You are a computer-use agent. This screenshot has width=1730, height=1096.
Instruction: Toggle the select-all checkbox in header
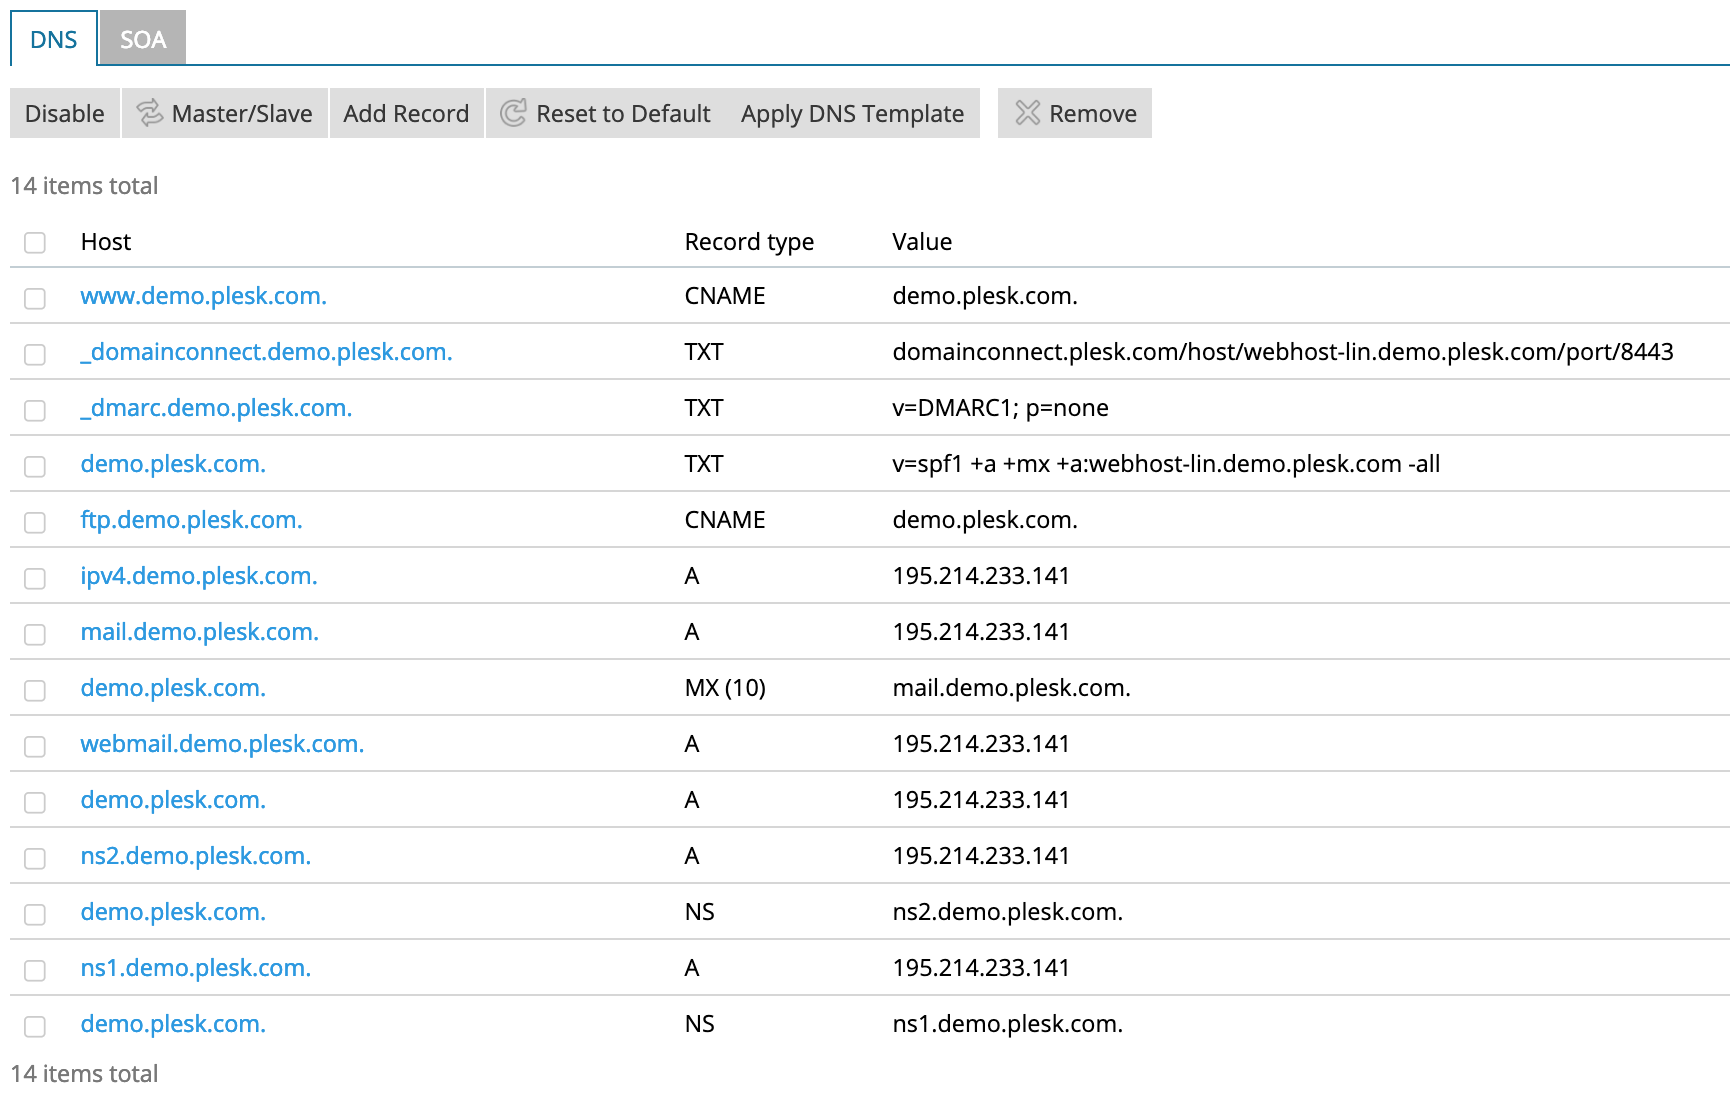(35, 243)
